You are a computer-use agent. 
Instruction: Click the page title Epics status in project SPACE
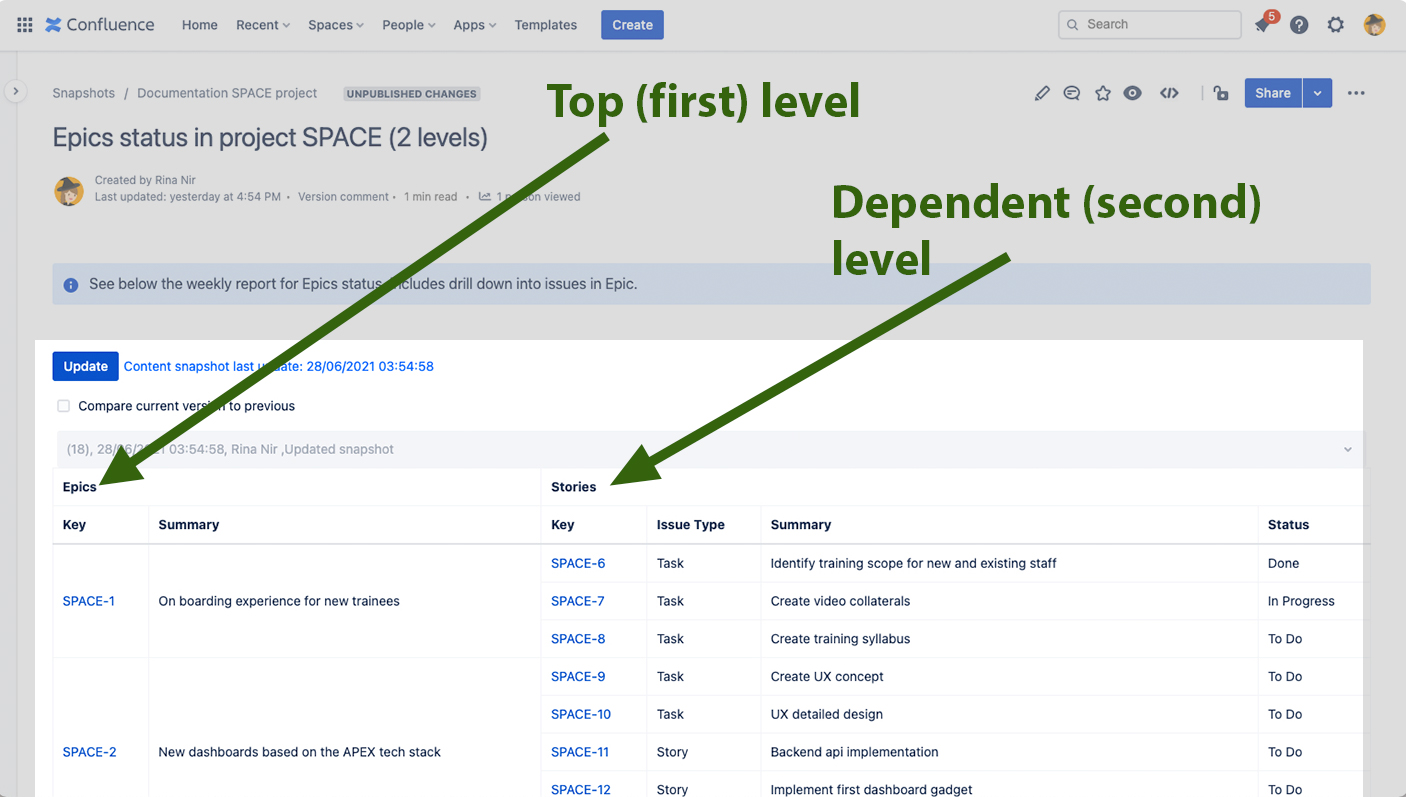tap(270, 137)
